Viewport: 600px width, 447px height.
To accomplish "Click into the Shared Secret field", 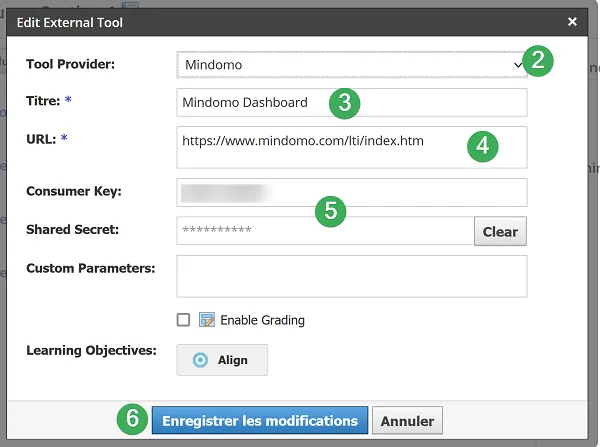I will click(325, 231).
